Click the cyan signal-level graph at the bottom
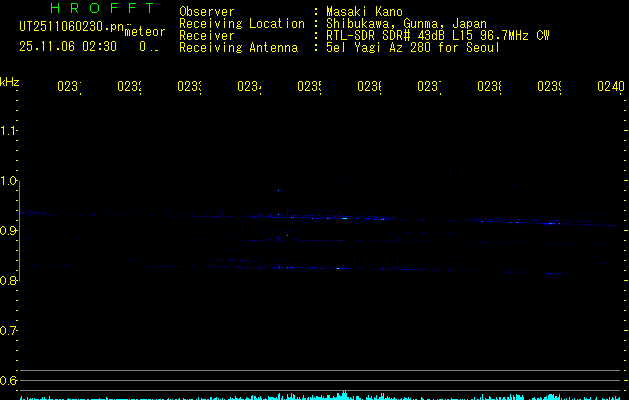629x400 pixels. (x=321, y=396)
